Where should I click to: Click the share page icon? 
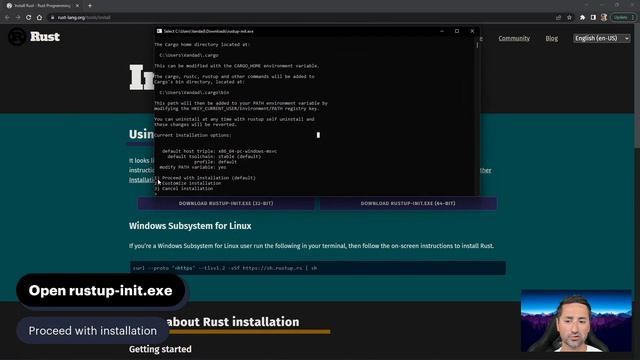(x=558, y=18)
